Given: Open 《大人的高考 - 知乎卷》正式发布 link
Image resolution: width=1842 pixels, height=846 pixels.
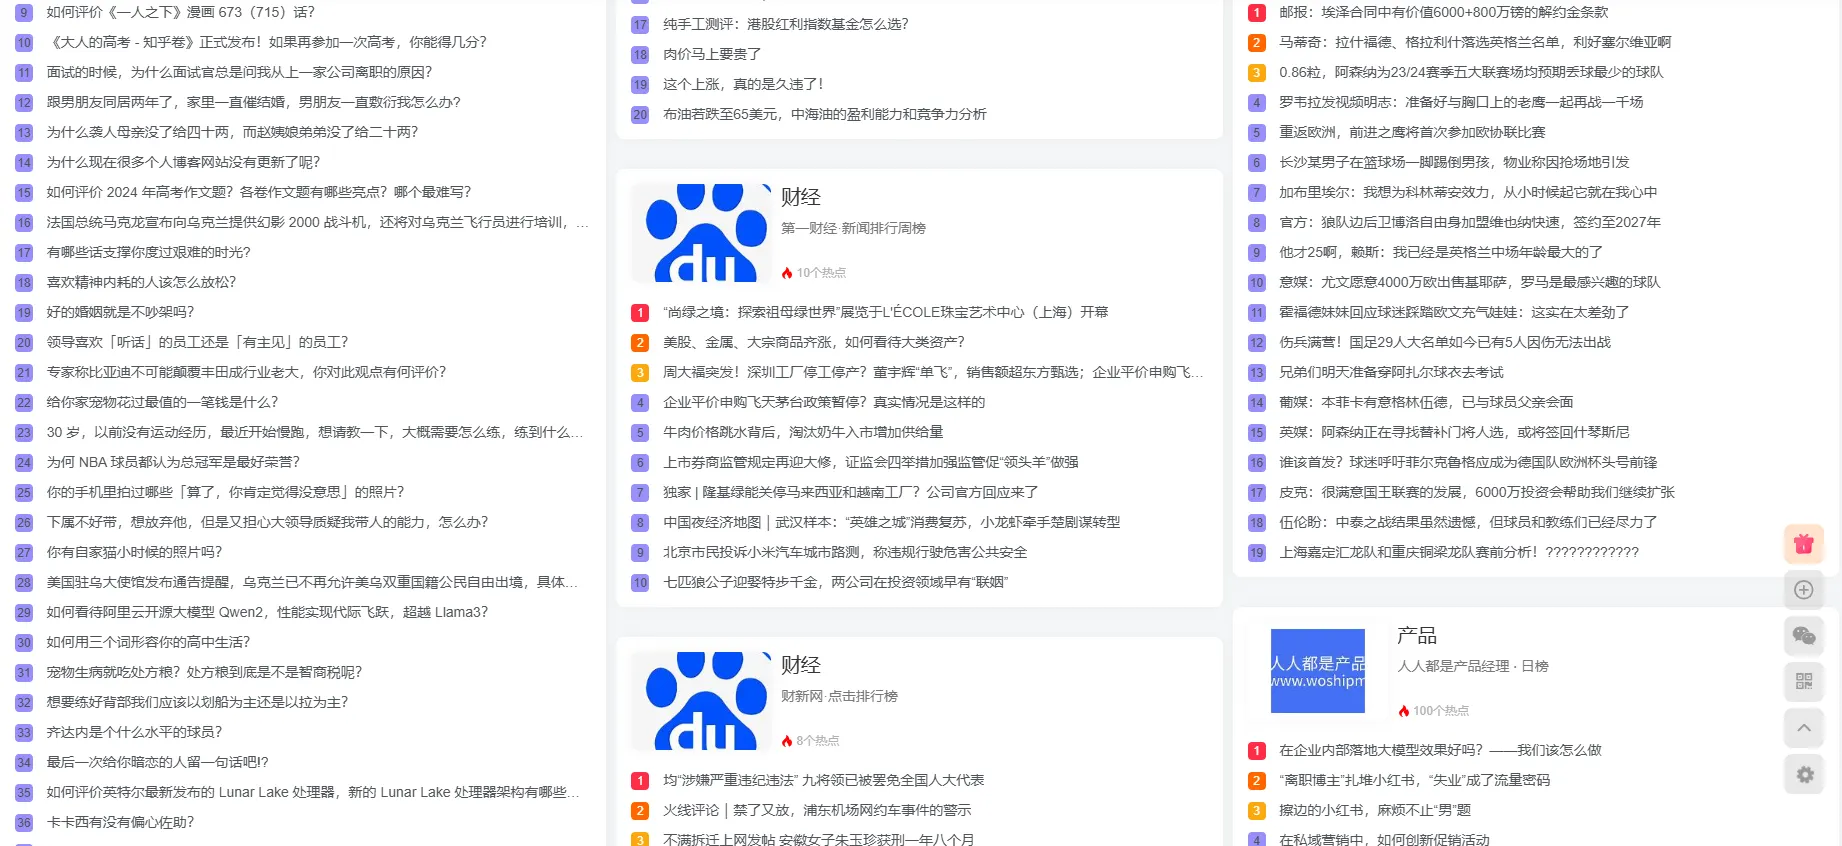Looking at the screenshot, I should coord(267,42).
